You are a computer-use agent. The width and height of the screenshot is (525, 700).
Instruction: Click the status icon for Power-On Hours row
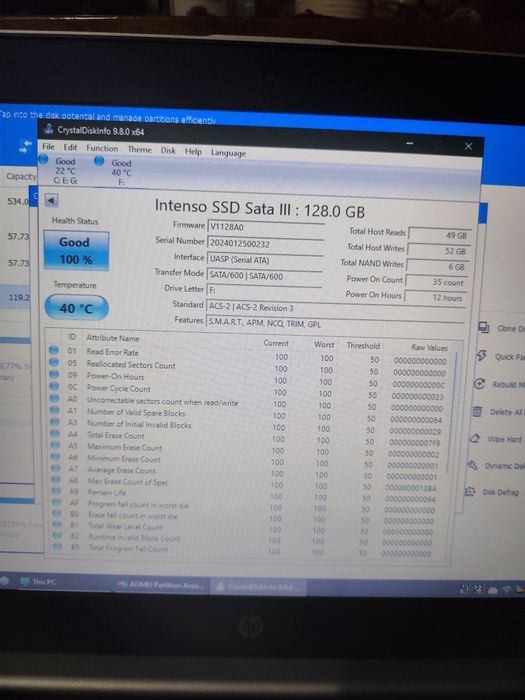click(54, 374)
